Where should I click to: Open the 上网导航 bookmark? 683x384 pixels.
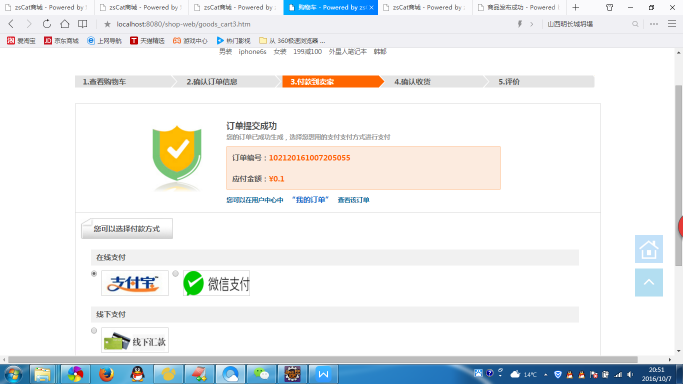(104, 40)
